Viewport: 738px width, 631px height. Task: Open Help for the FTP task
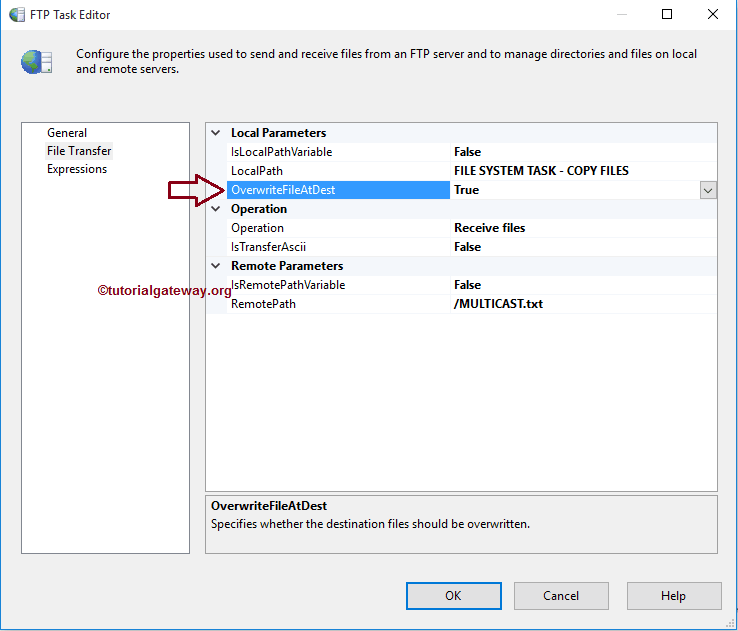click(x=674, y=596)
